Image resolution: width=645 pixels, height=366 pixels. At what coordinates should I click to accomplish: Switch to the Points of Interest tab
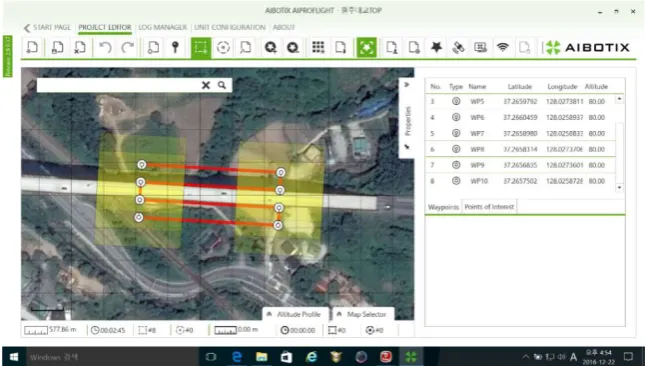pyautogui.click(x=489, y=207)
